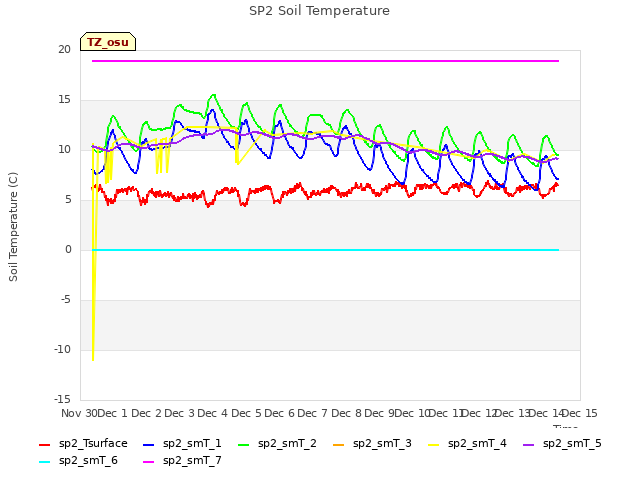This screenshot has width=640, height=480.
Task: Toggle sp2_Tsurface series in the legend
Action: click(83, 444)
